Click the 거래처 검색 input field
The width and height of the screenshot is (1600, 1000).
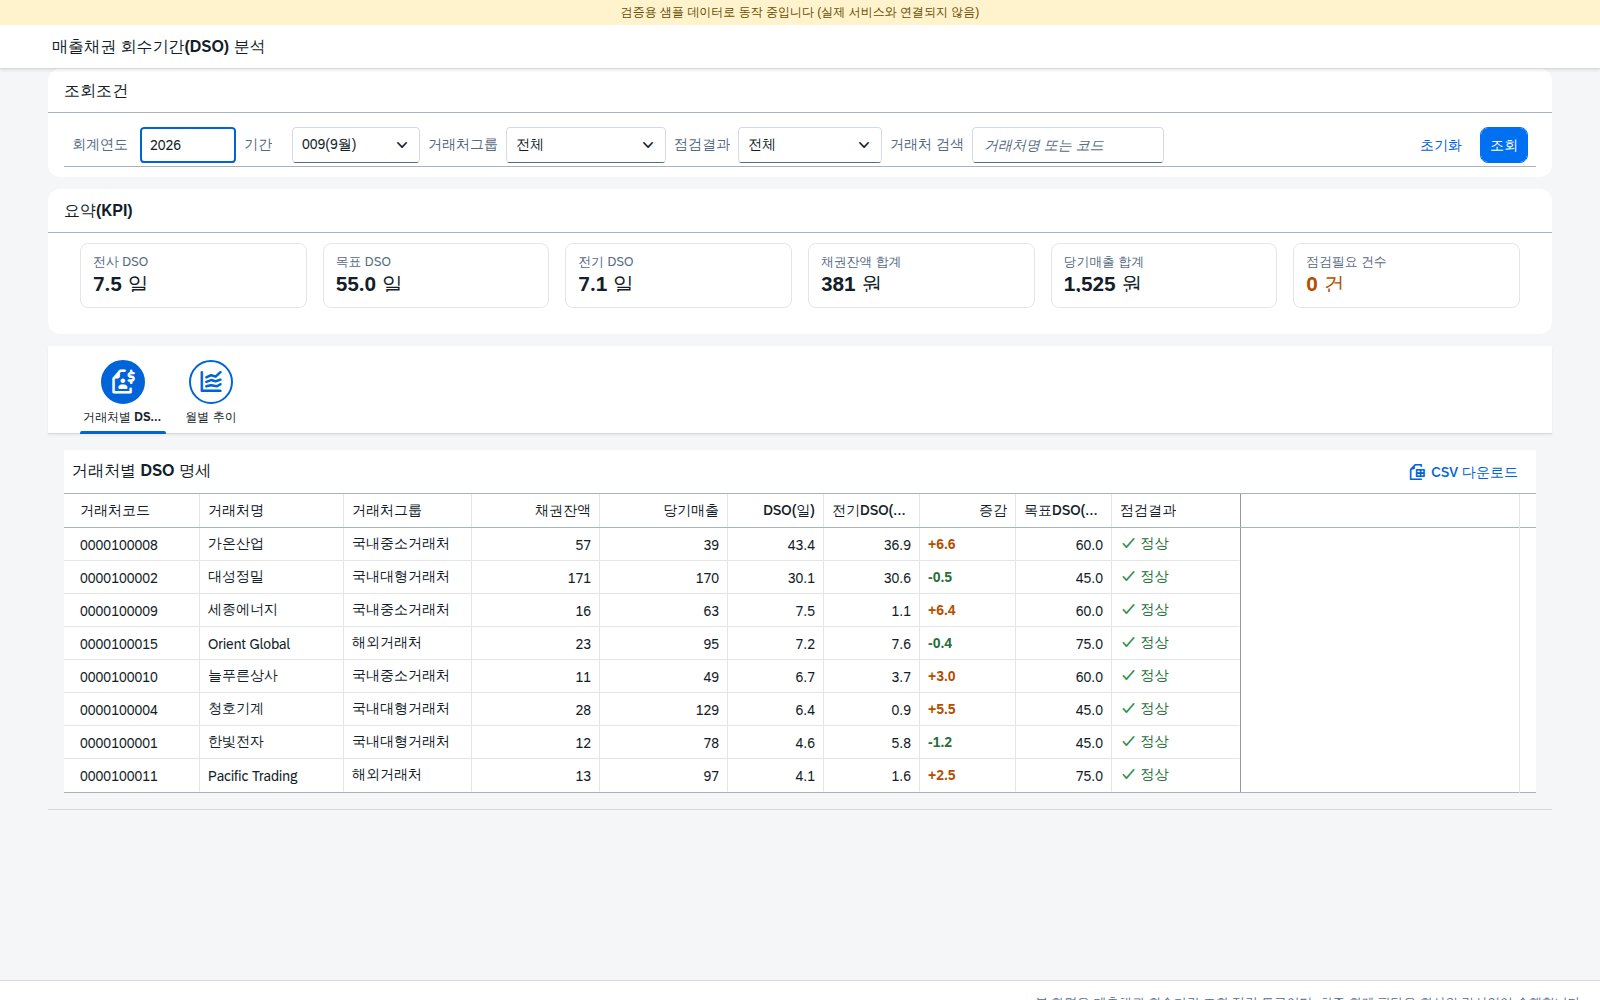tap(1068, 145)
